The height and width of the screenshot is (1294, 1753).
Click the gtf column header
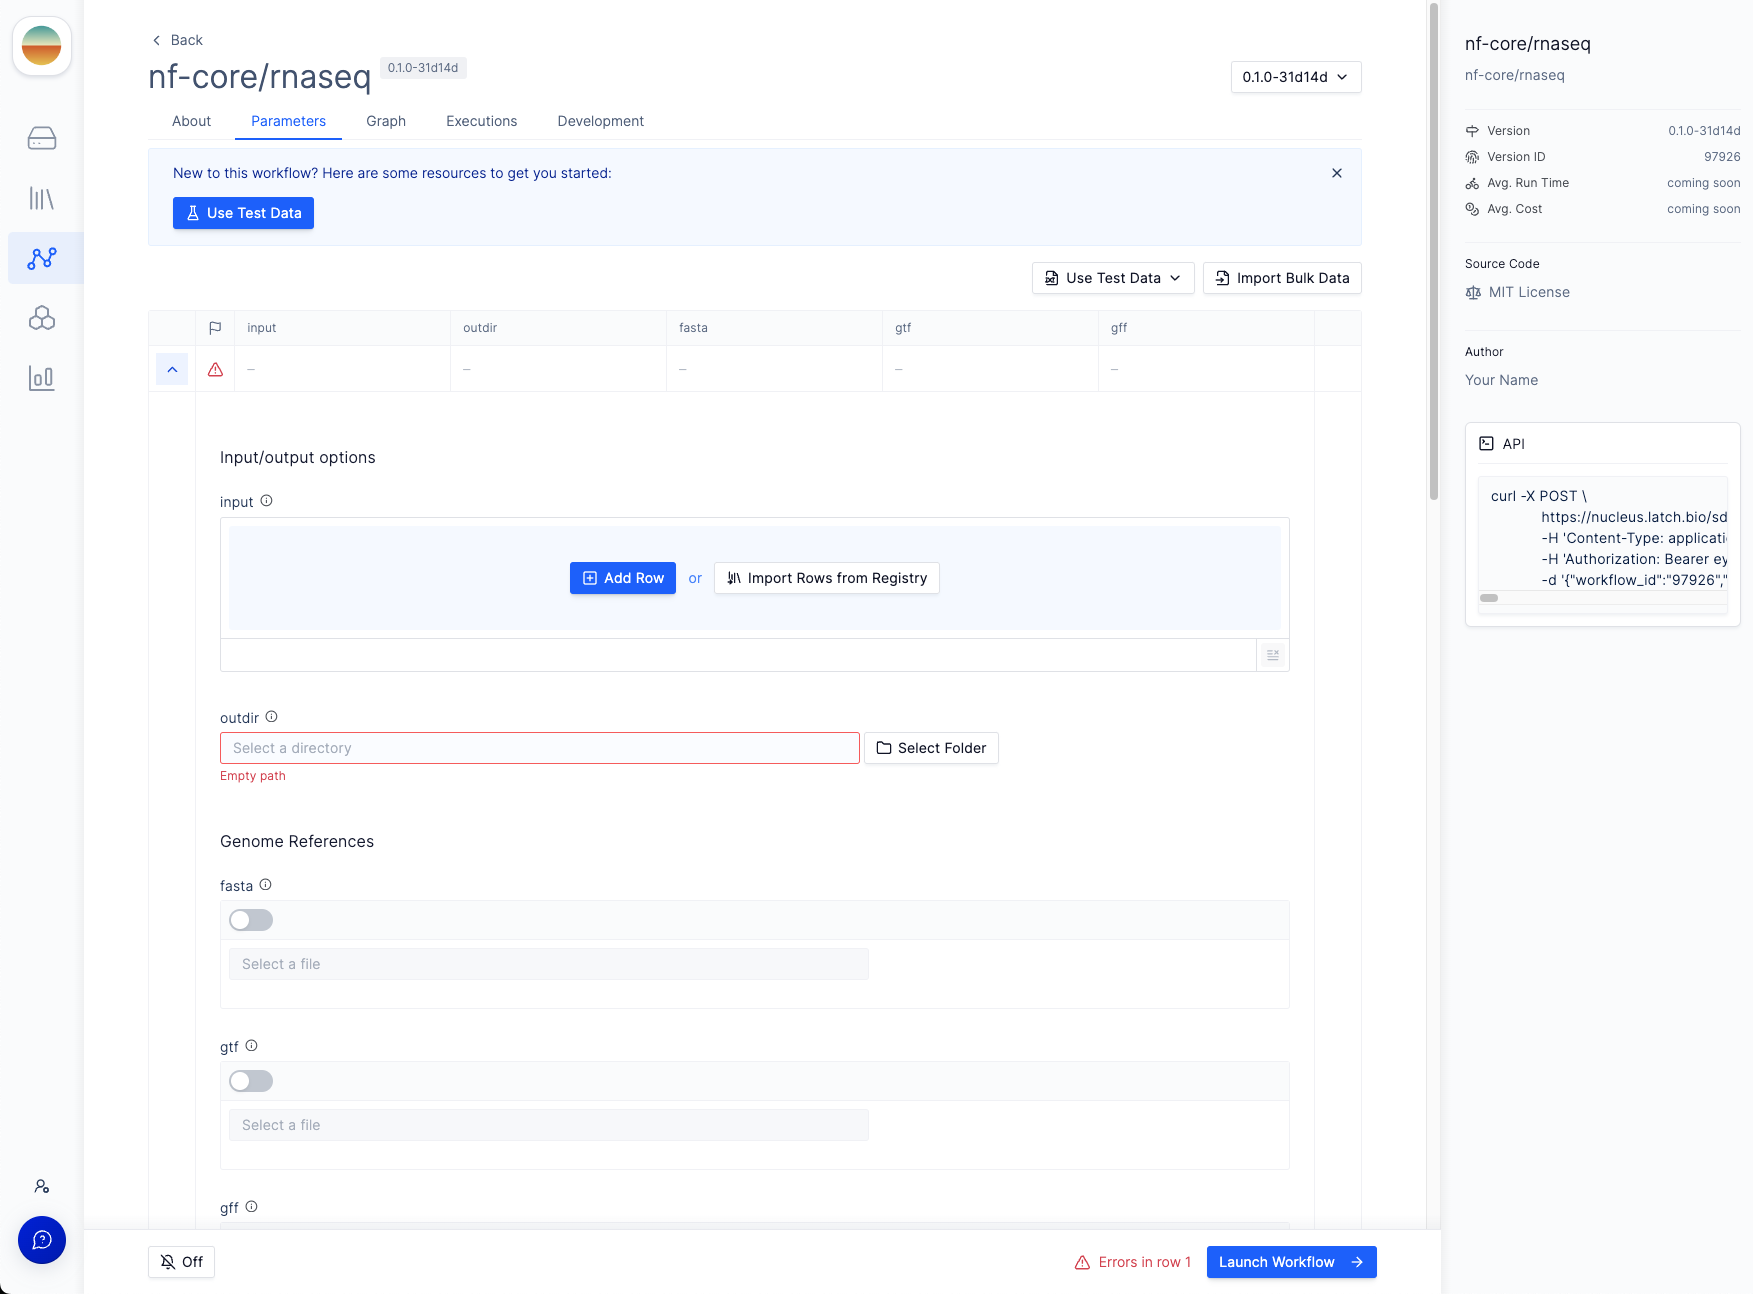990,328
